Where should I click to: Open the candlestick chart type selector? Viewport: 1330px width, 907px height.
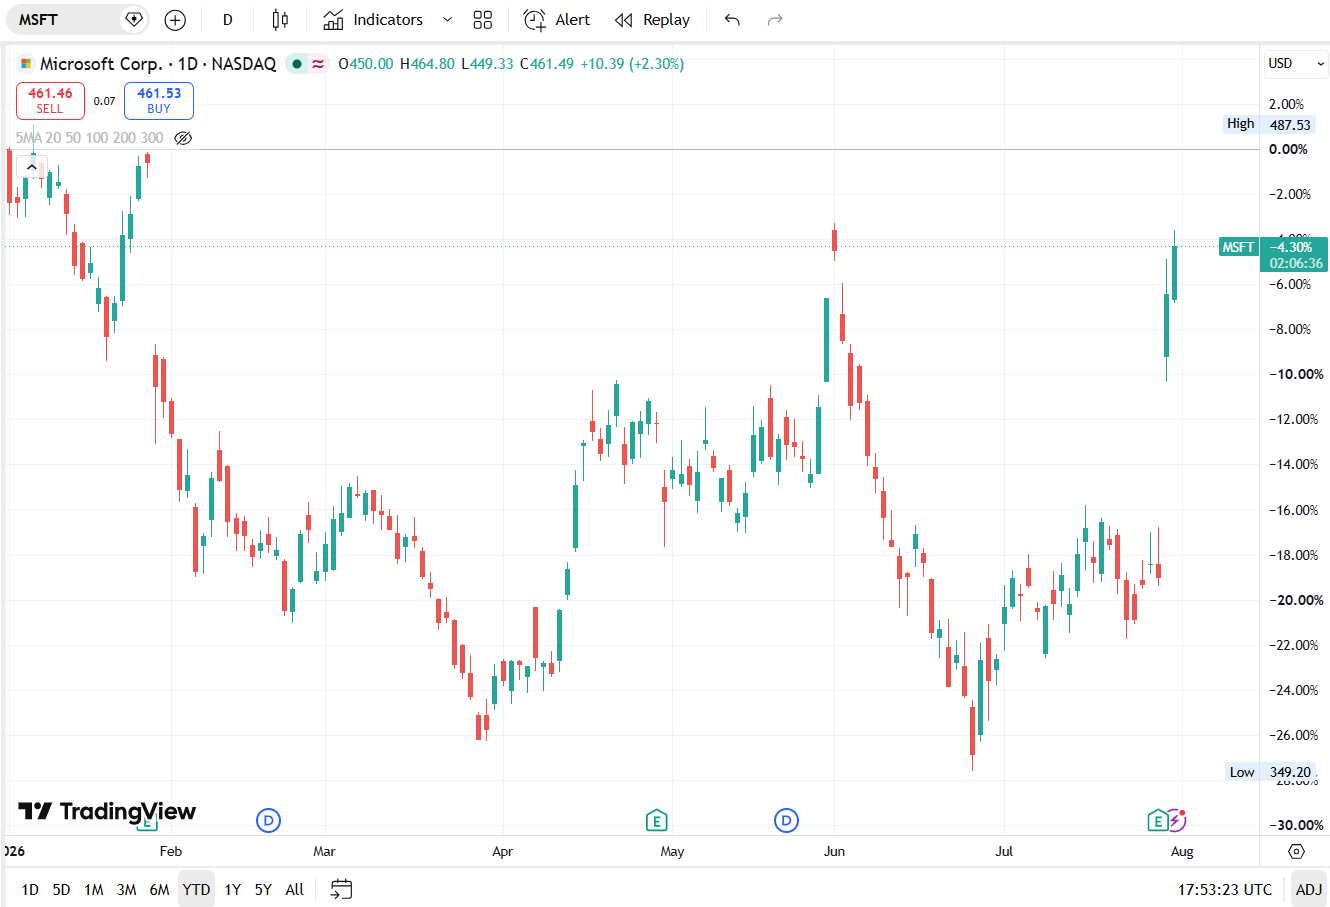pos(280,20)
